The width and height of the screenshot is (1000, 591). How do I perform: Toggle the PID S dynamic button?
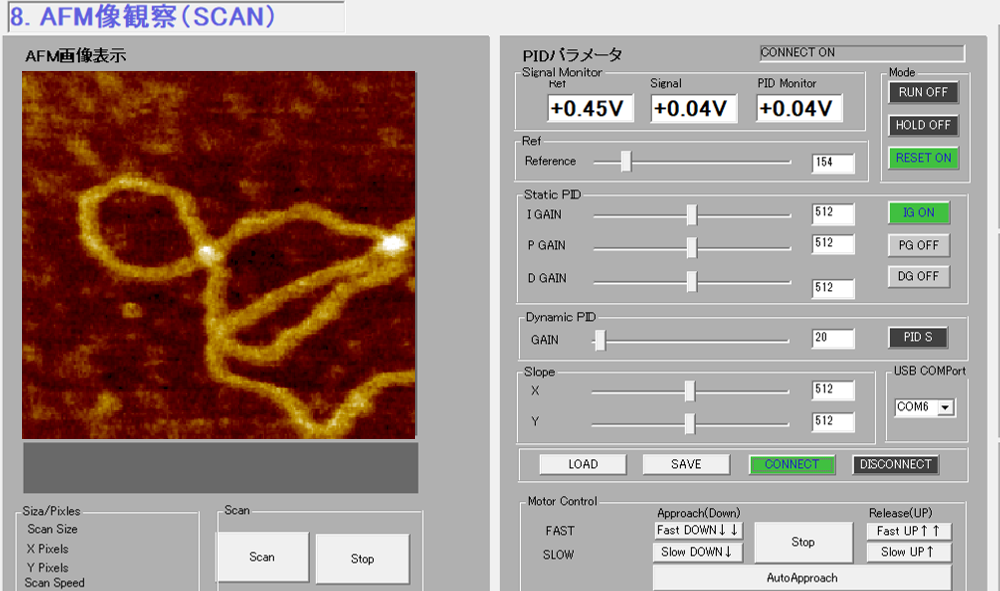[x=918, y=337]
